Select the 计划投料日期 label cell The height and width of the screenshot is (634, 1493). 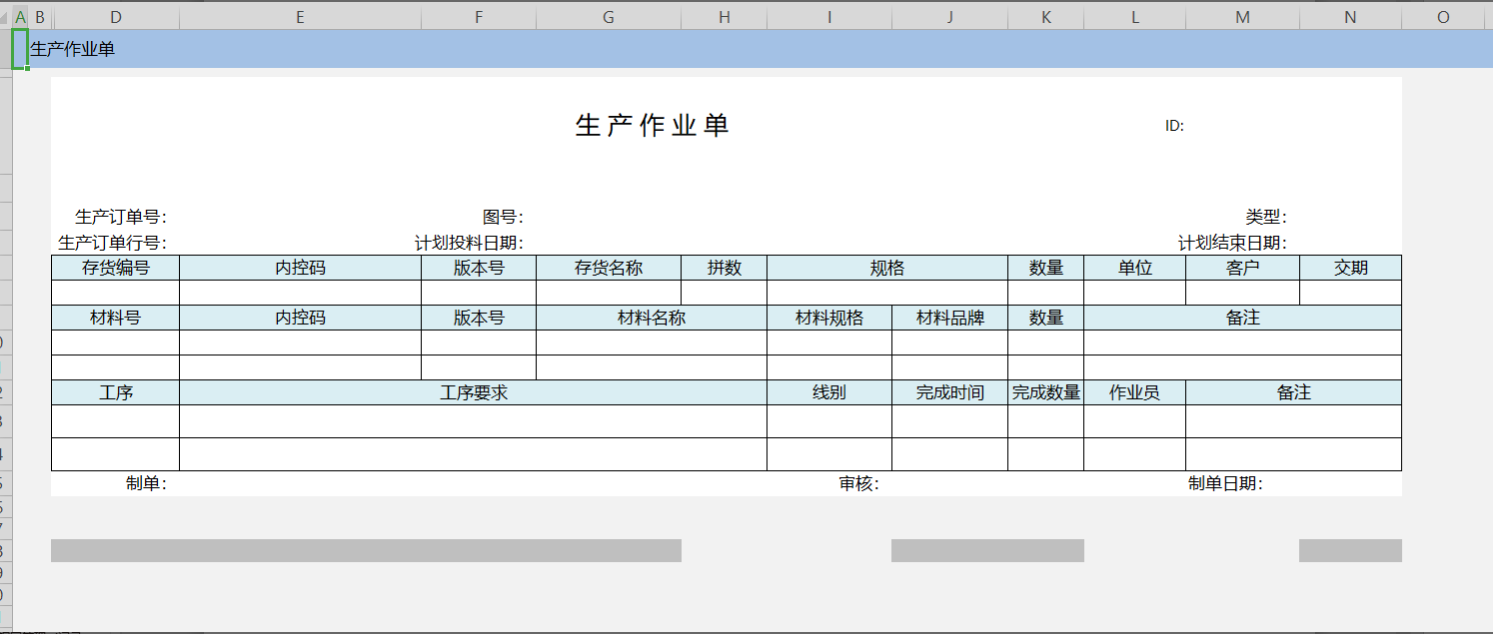pos(469,243)
